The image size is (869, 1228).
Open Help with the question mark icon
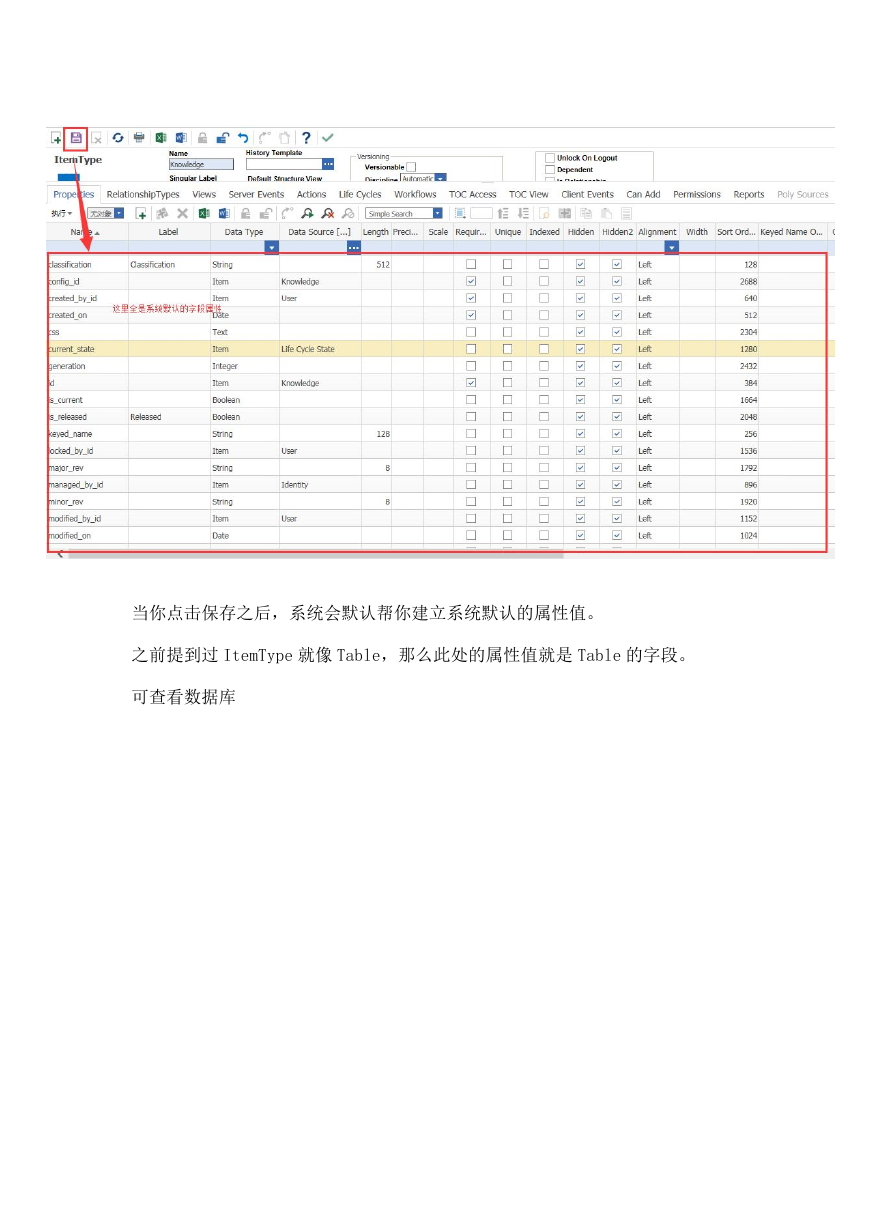coord(306,138)
